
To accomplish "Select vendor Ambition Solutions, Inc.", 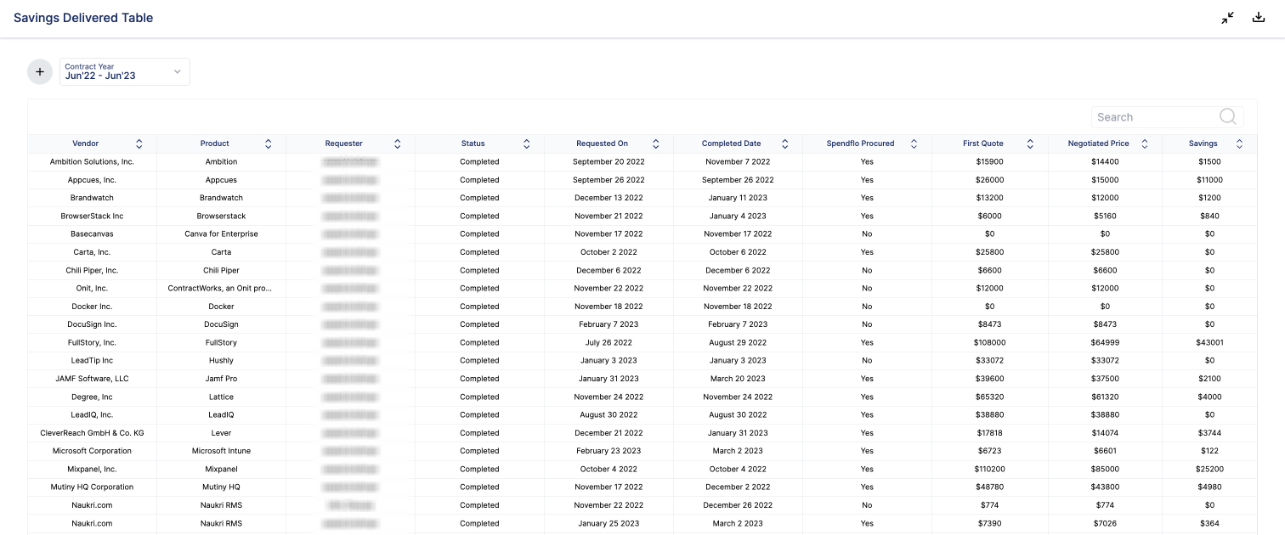I will [92, 162].
